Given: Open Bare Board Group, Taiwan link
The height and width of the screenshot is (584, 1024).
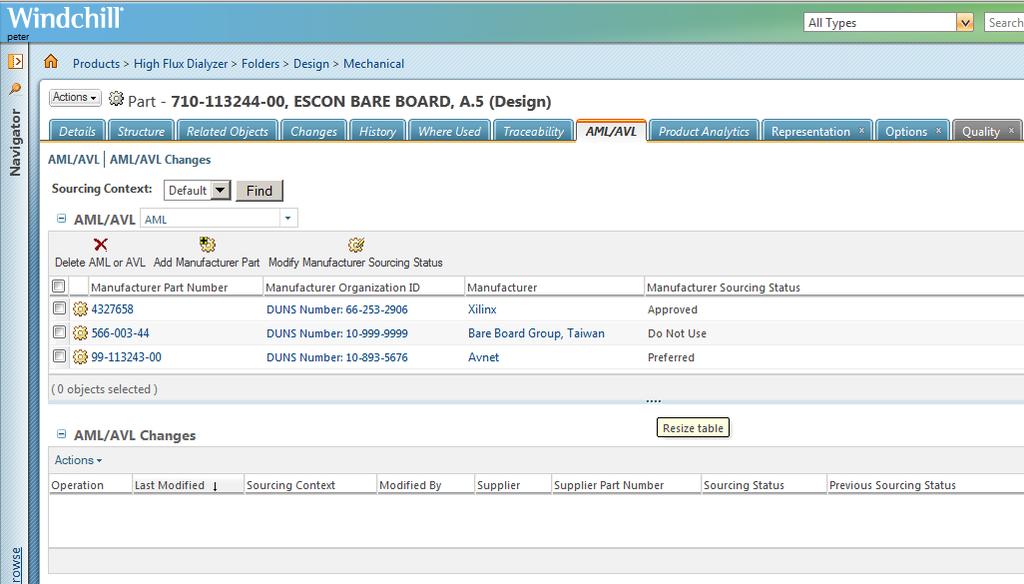Looking at the screenshot, I should tap(536, 333).
